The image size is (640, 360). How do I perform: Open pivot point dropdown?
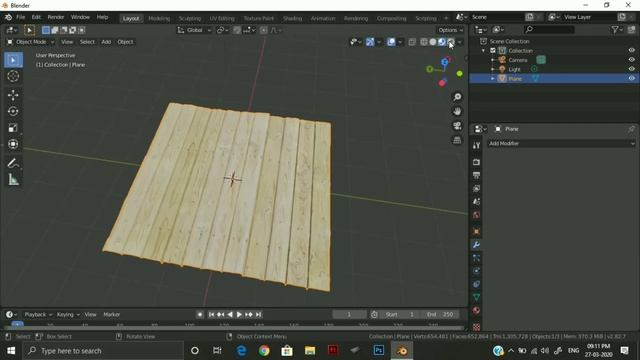(x=222, y=30)
